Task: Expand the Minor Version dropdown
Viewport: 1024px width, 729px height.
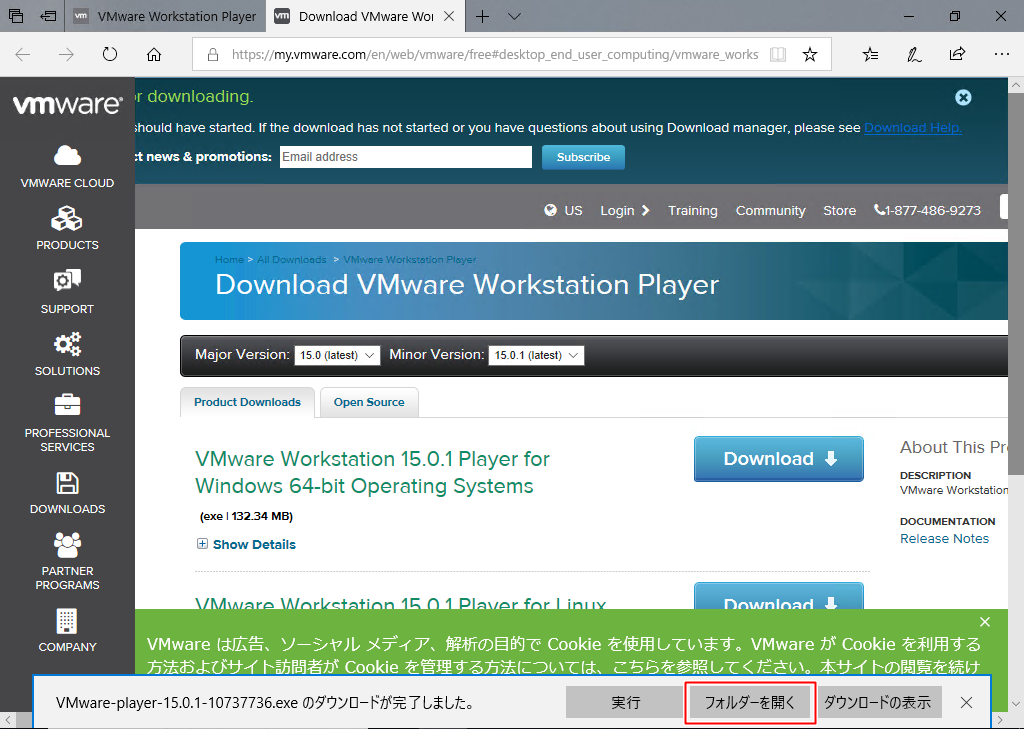Action: (x=535, y=355)
